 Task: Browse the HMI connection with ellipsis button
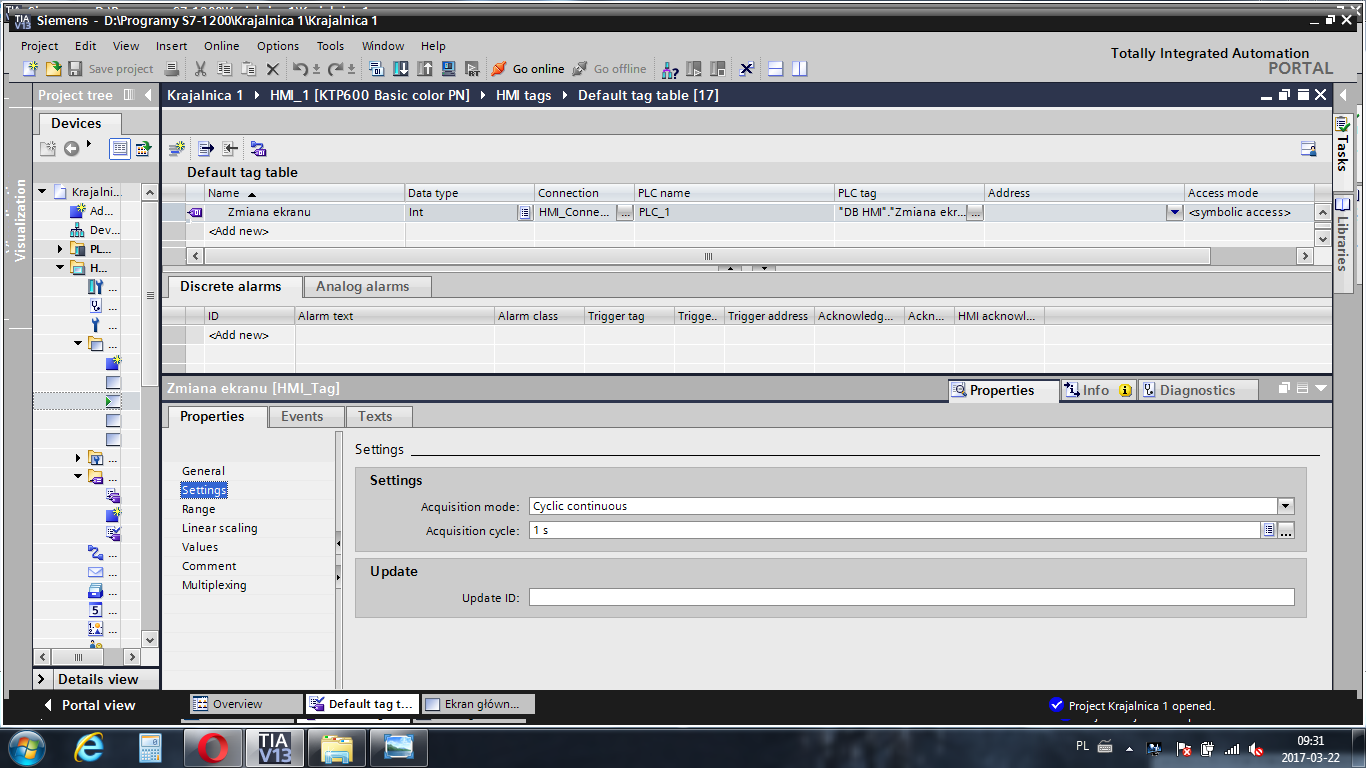click(624, 212)
